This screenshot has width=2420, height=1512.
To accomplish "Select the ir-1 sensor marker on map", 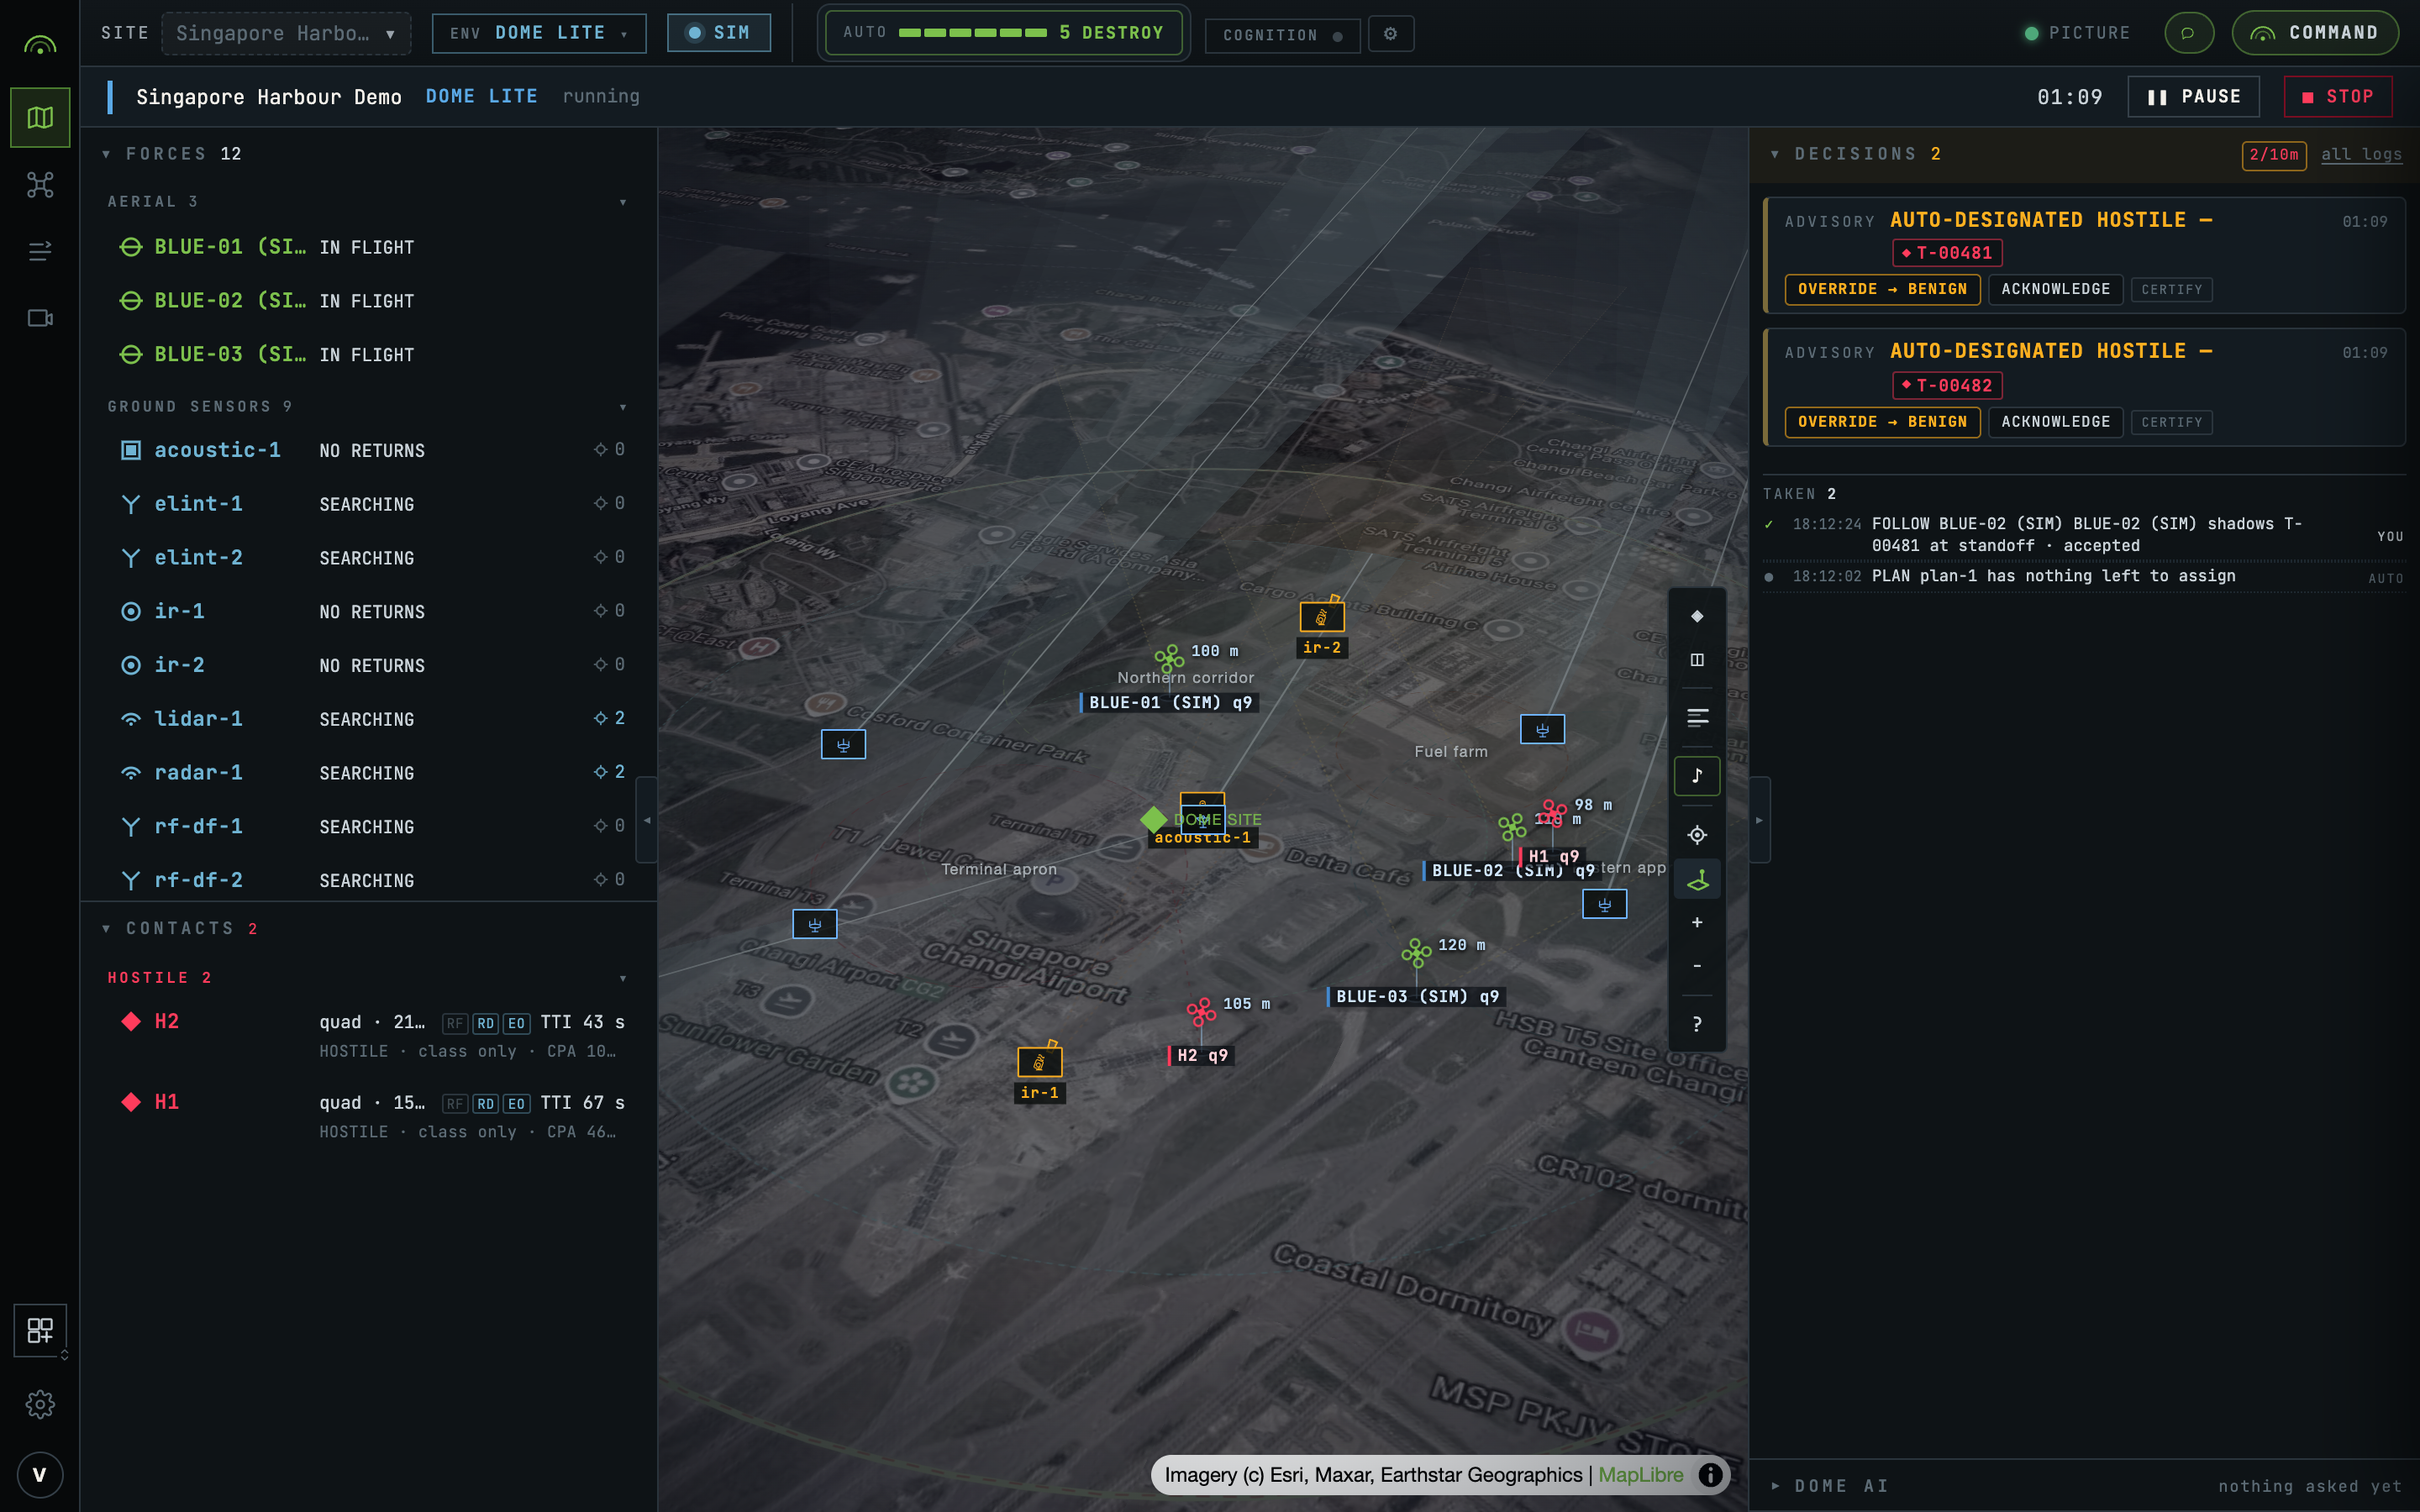I will tap(1039, 1062).
